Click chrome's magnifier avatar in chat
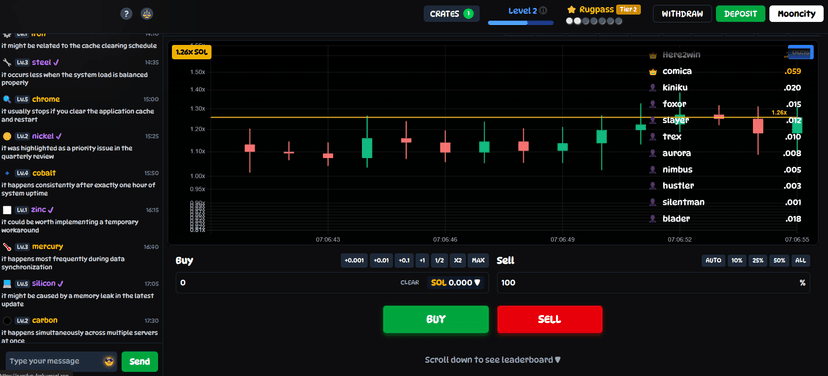828x376 pixels. [x=7, y=99]
